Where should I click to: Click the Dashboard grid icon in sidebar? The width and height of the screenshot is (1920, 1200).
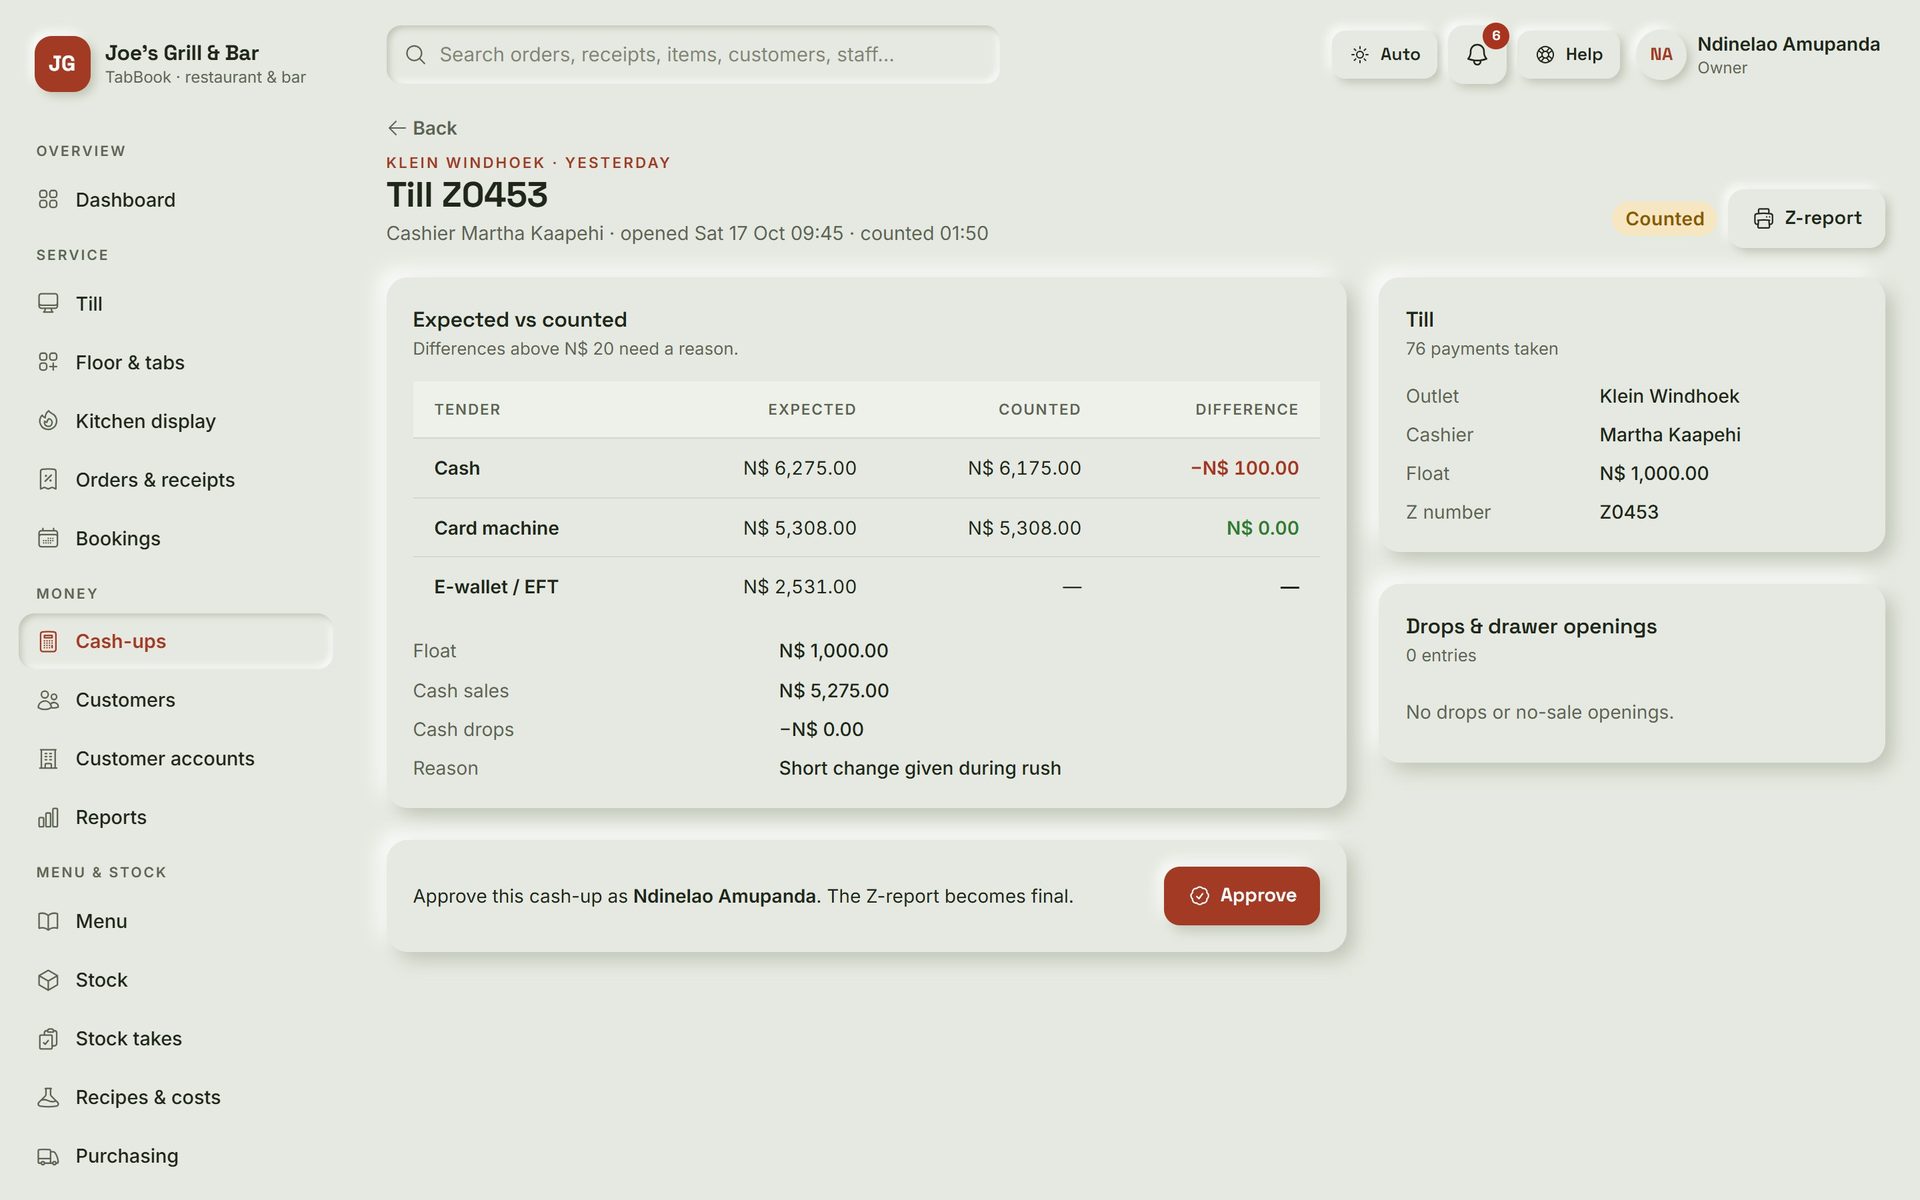pyautogui.click(x=48, y=199)
